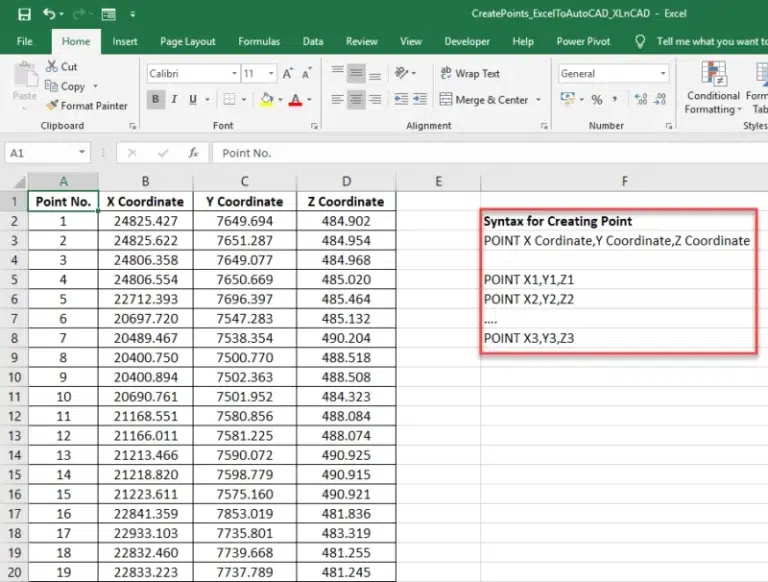Click the Borders icon
The width and height of the screenshot is (768, 582).
229,99
